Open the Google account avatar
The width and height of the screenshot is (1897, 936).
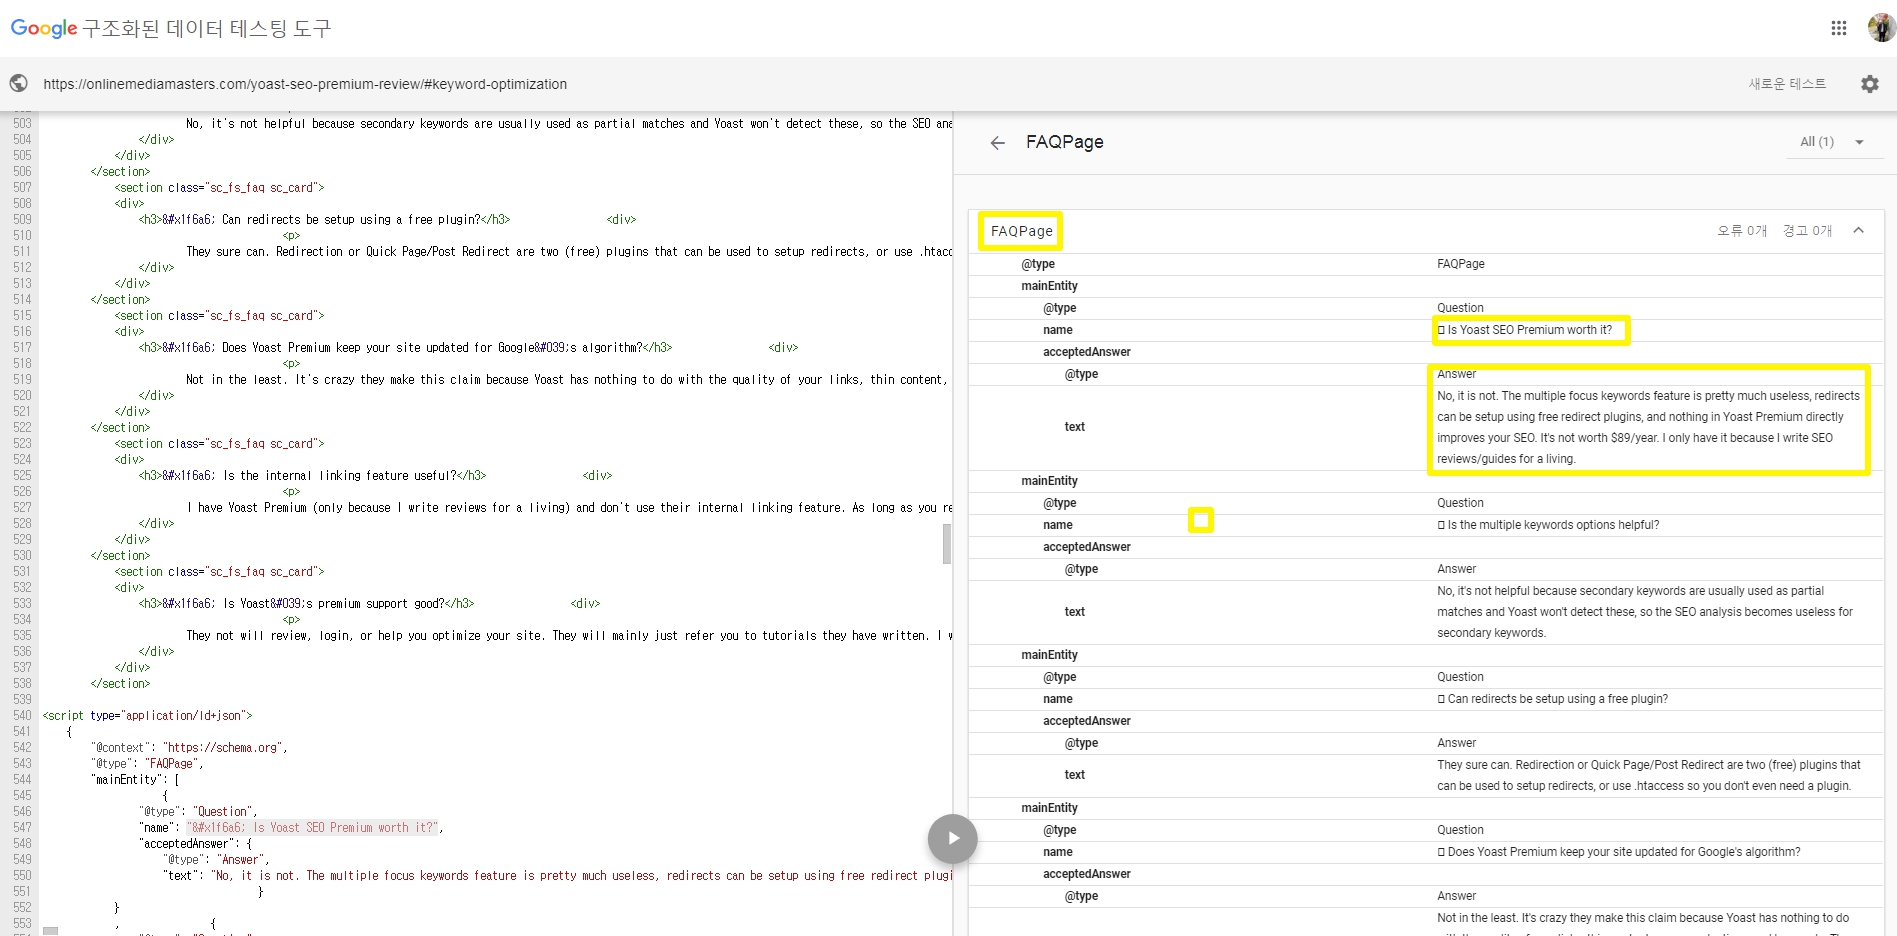1881,28
